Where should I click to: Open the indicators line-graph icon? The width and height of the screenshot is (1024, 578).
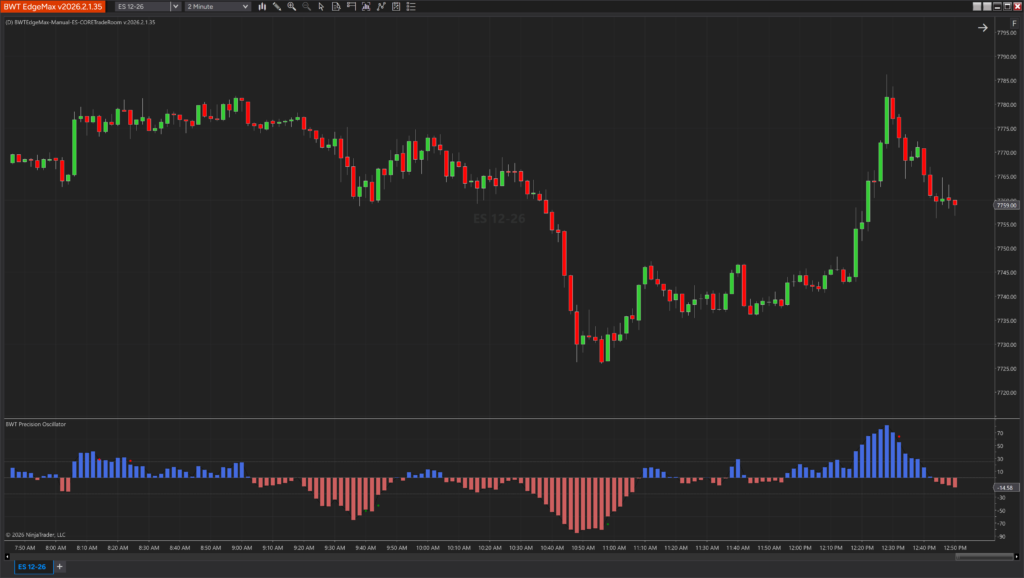tap(381, 7)
